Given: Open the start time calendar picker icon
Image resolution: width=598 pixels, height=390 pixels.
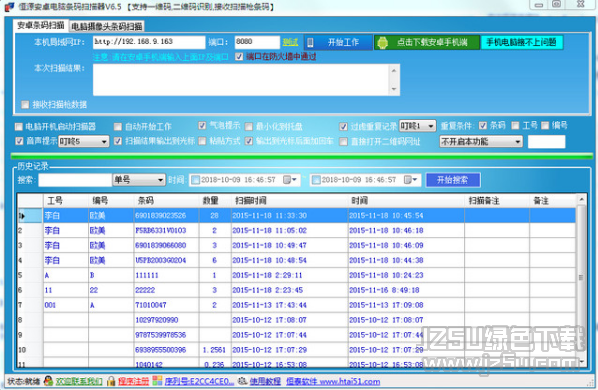Looking at the screenshot, I should pyautogui.click(x=290, y=180).
